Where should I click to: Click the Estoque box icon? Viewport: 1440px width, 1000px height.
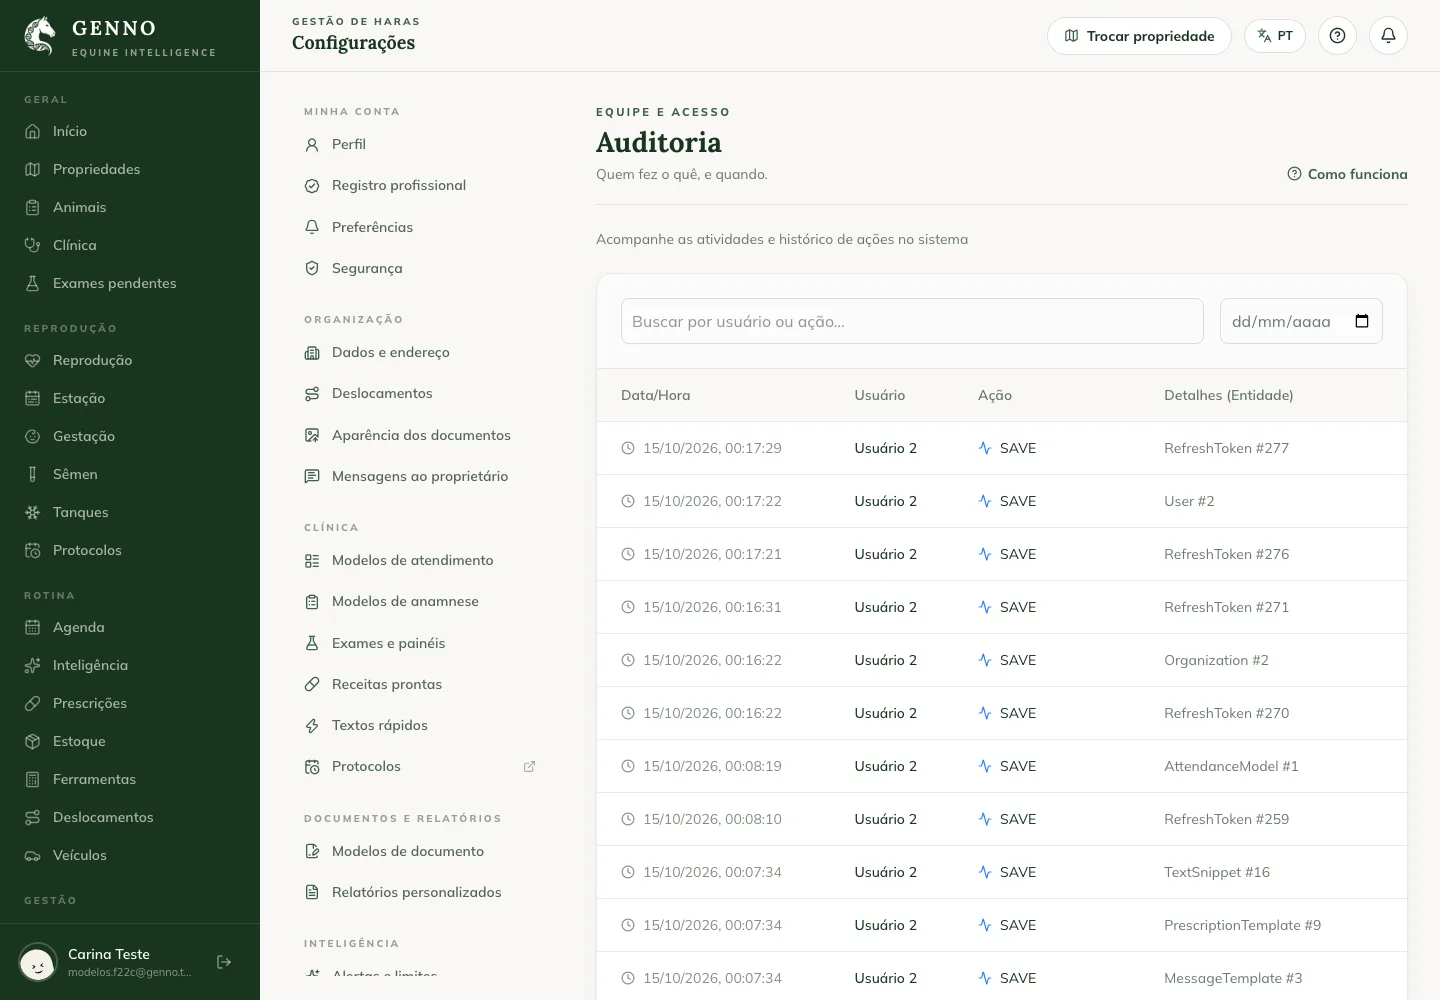32,741
